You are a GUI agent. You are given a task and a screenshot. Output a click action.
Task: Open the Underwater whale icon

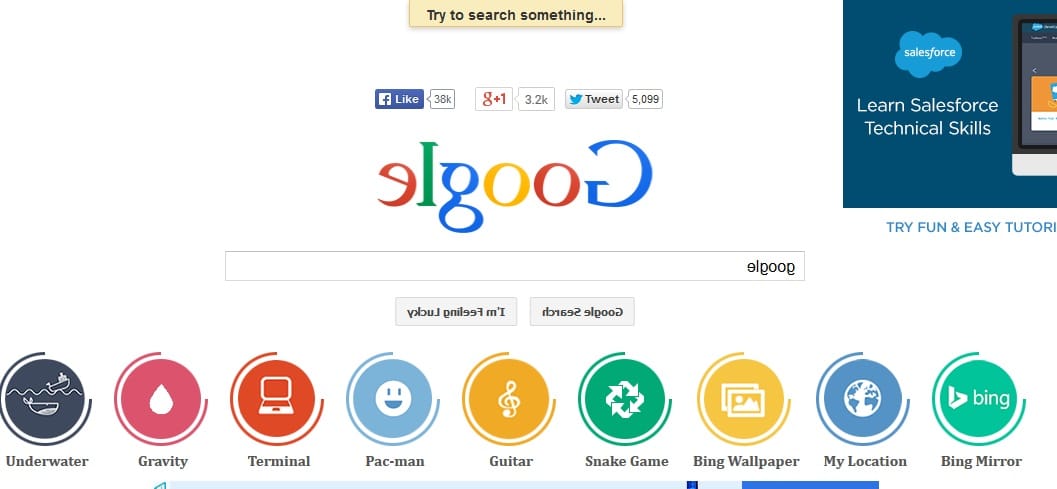(x=44, y=399)
